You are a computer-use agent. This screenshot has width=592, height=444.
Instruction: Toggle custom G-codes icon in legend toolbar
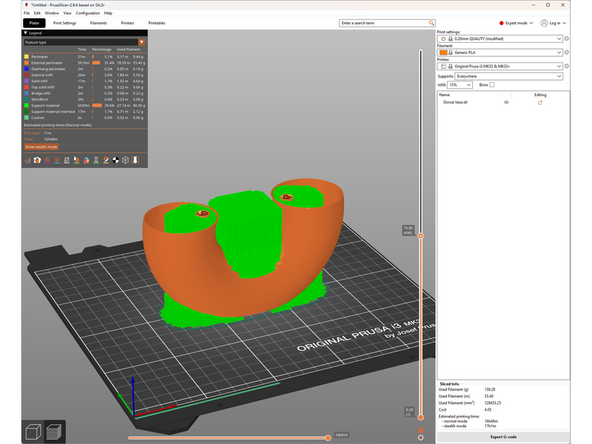tap(106, 160)
